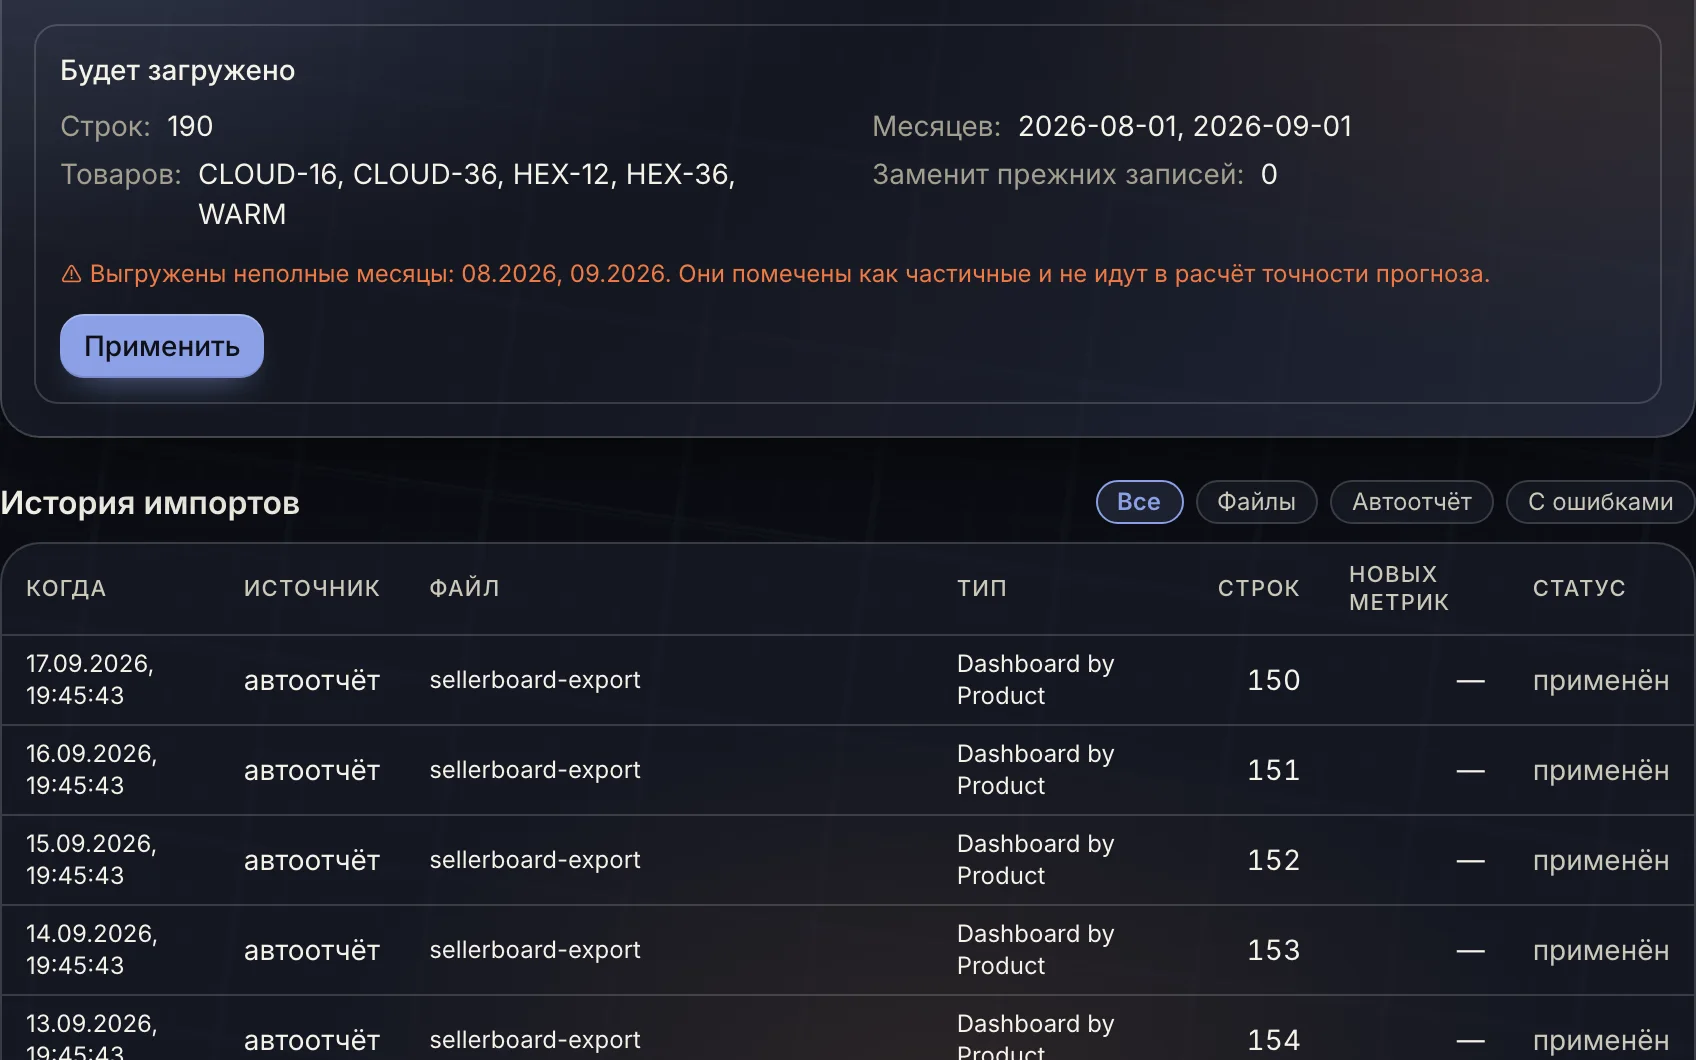
Task: Click sellerboard-export in the 16.09.2026 row
Action: pos(535,770)
